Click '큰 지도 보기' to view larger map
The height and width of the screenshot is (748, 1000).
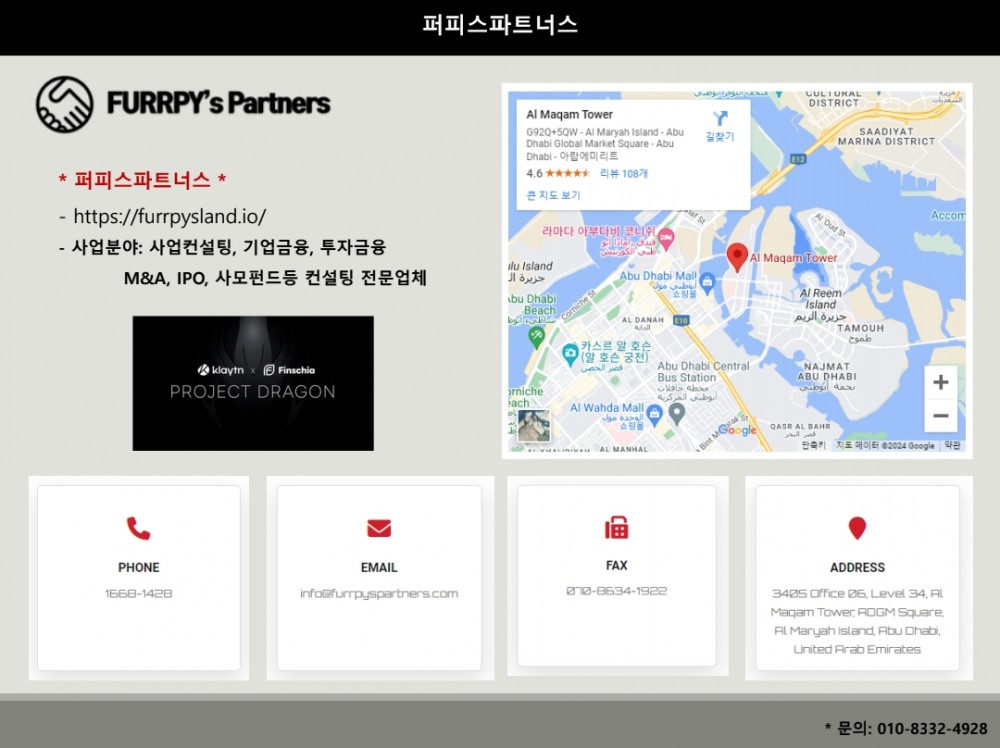[553, 195]
